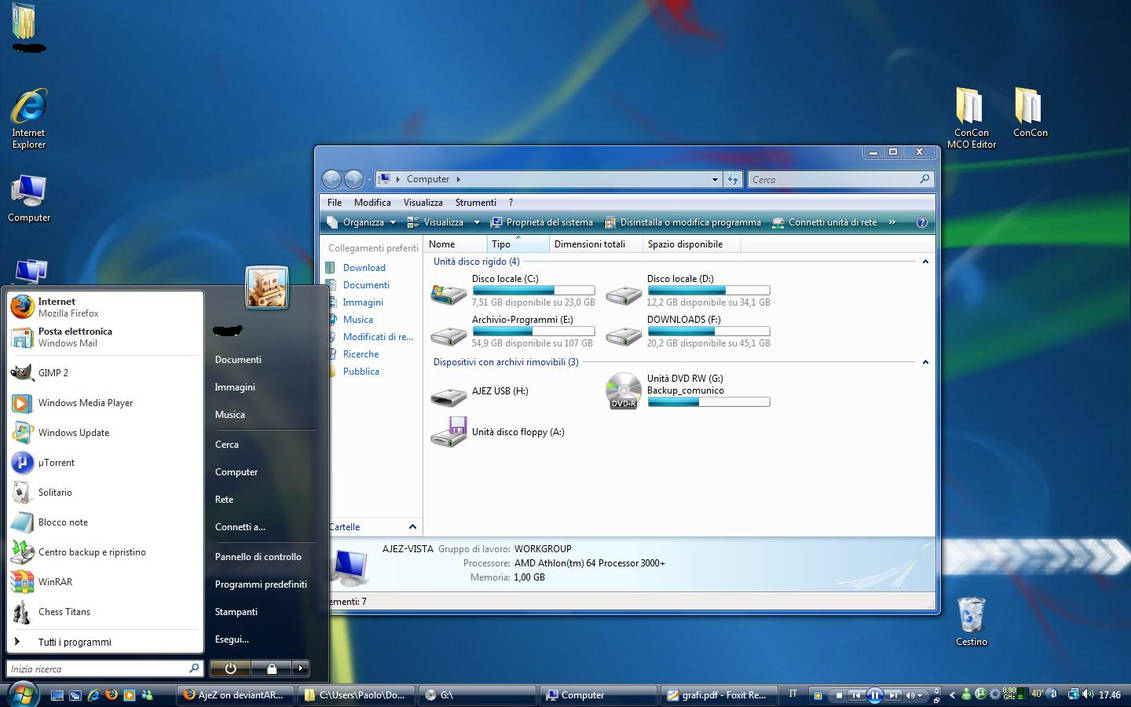Open the Windows Start orb
This screenshot has height=707, width=1131.
pos(22,694)
